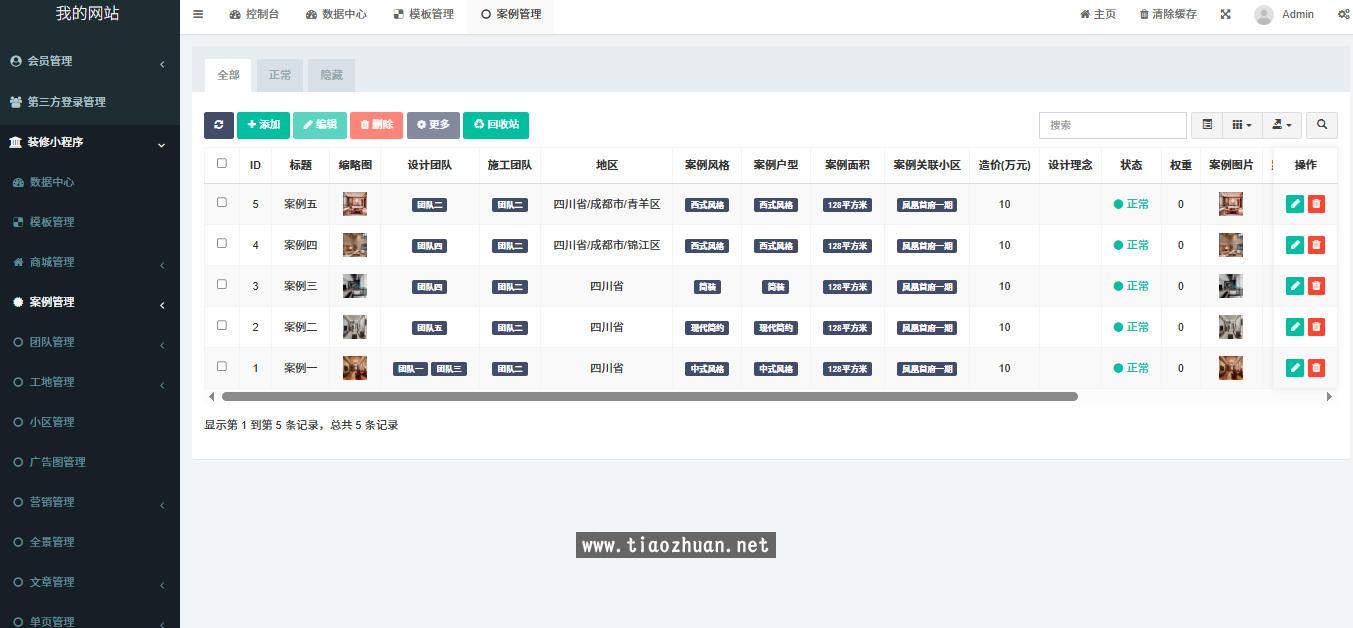Open the 数据中心 top navigation tab
1353x628 pixels.
pyautogui.click(x=336, y=14)
